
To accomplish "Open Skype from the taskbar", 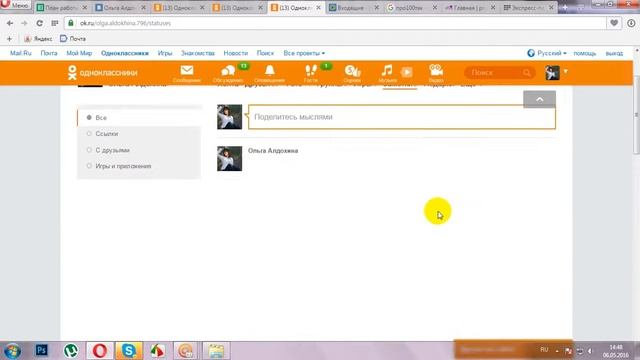I will coord(129,351).
